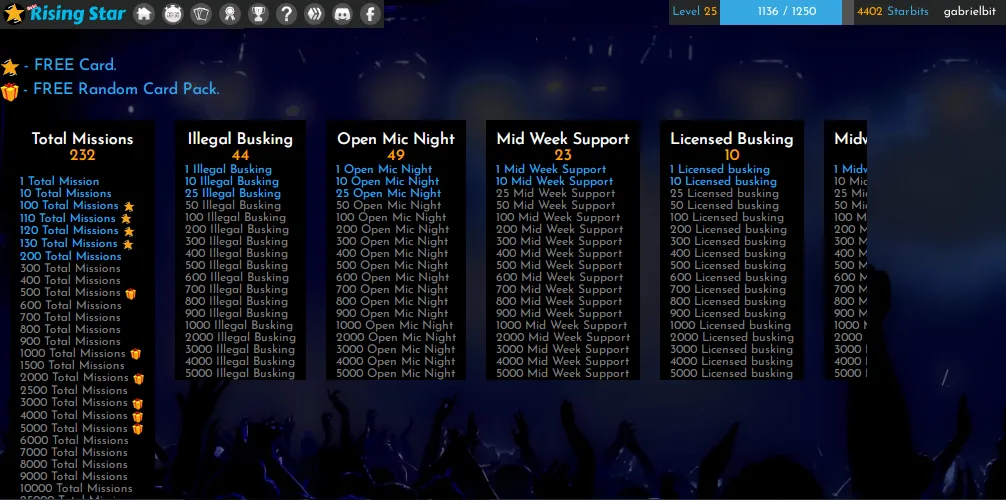The width and height of the screenshot is (1006, 500).
Task: Click the 500 Open Mic Night row
Action: (392, 265)
